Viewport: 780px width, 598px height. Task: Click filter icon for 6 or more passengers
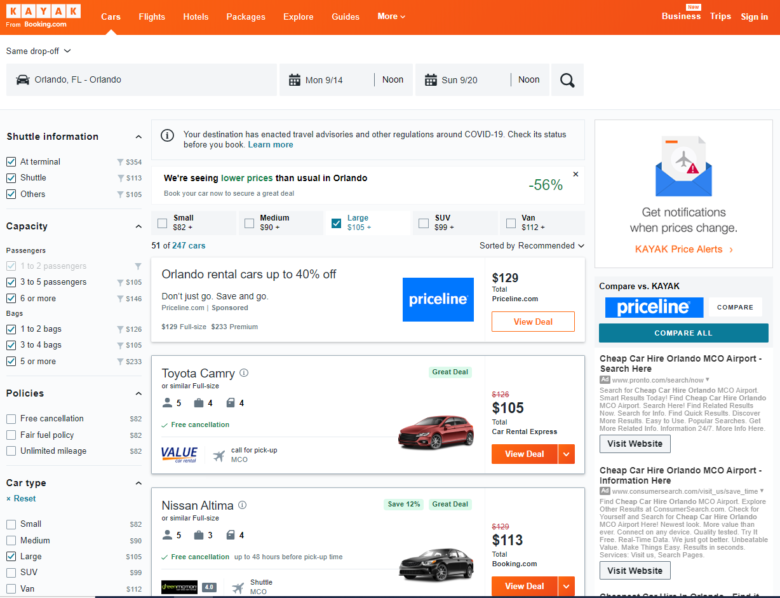120,299
